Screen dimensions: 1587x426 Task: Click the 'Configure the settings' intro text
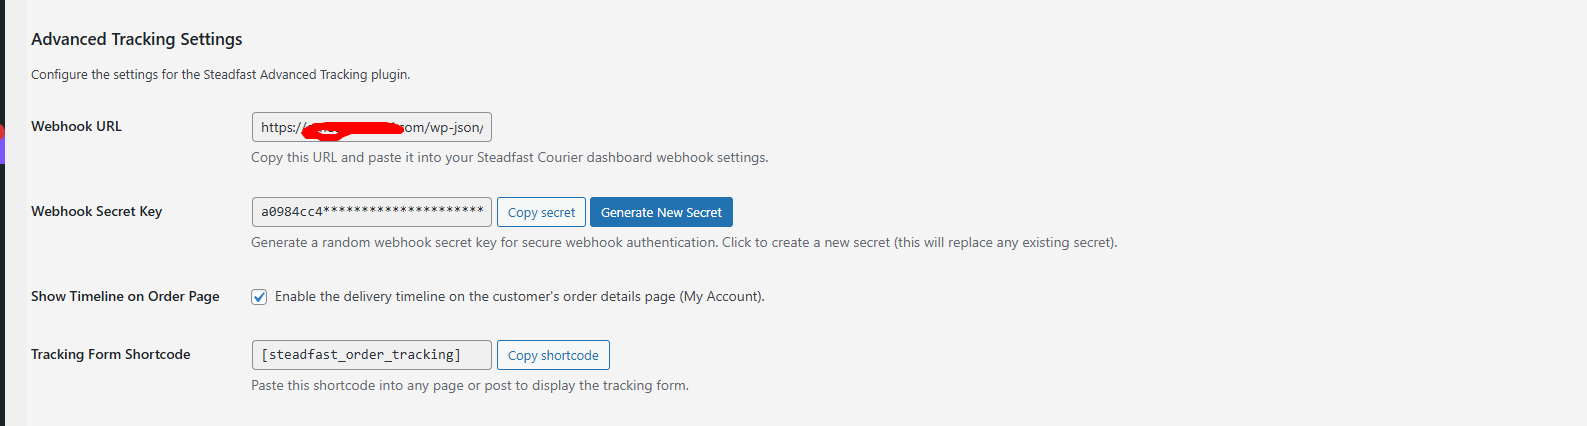(x=220, y=75)
